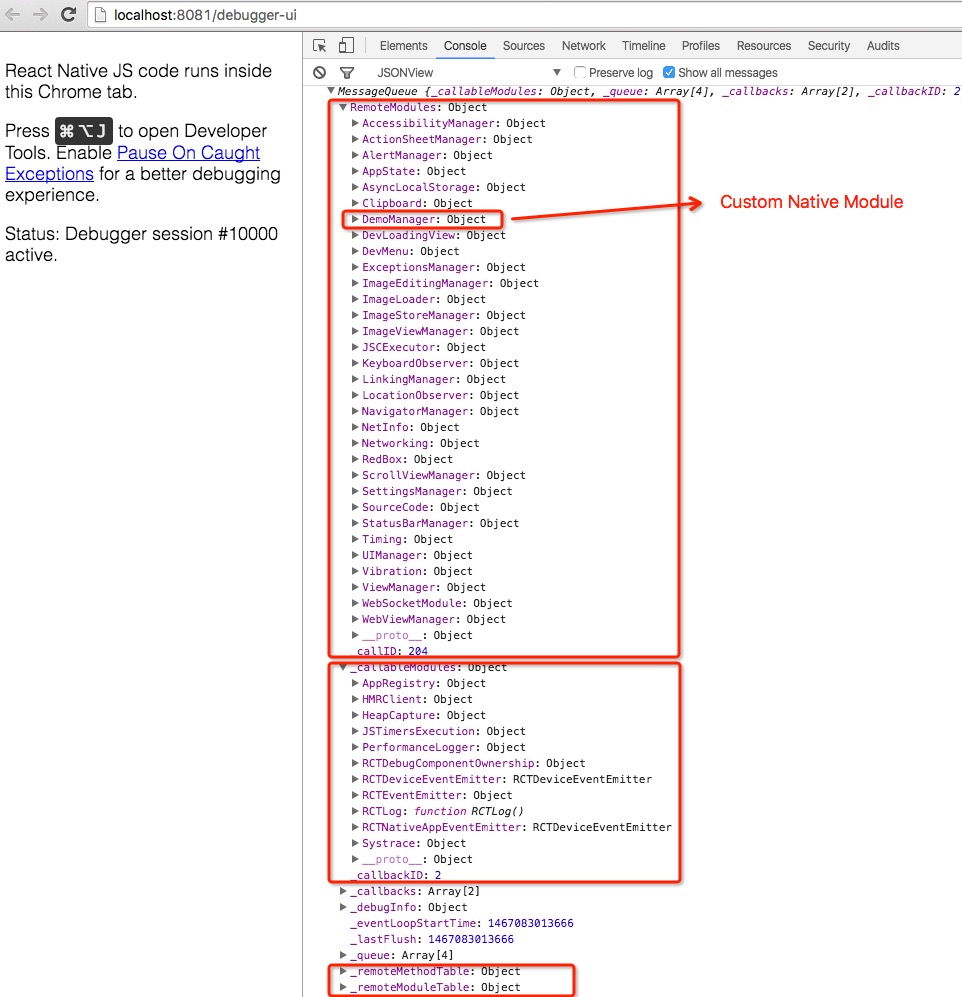
Task: Open the Sources tab
Action: click(523, 46)
